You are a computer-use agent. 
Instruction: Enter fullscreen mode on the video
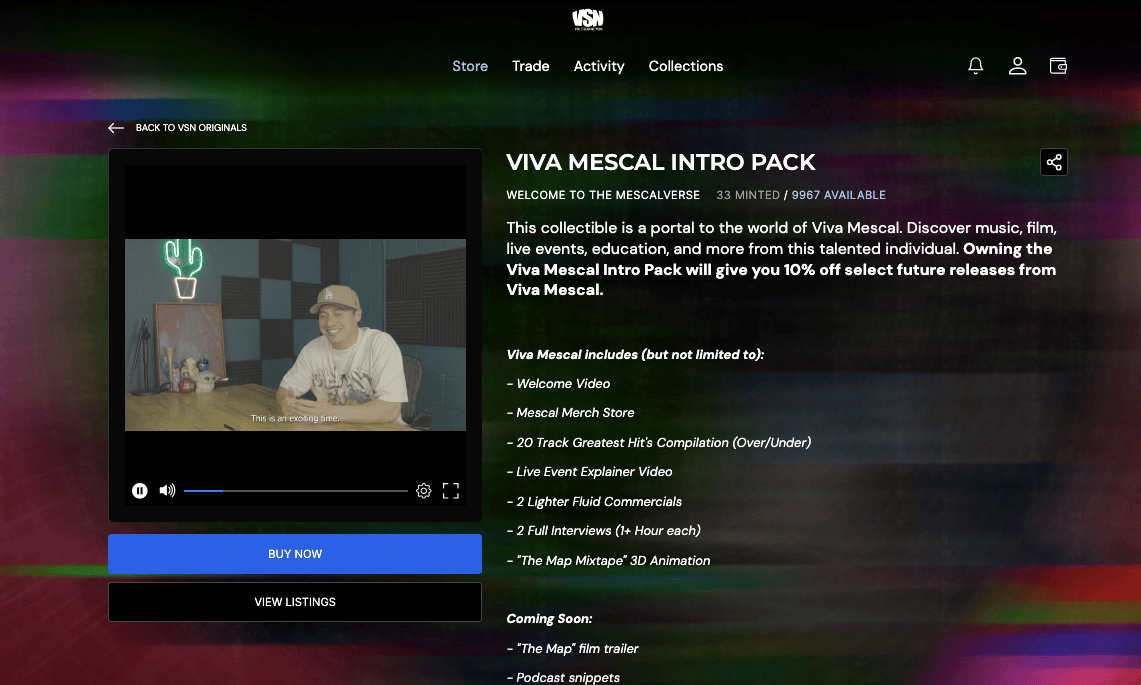(450, 491)
